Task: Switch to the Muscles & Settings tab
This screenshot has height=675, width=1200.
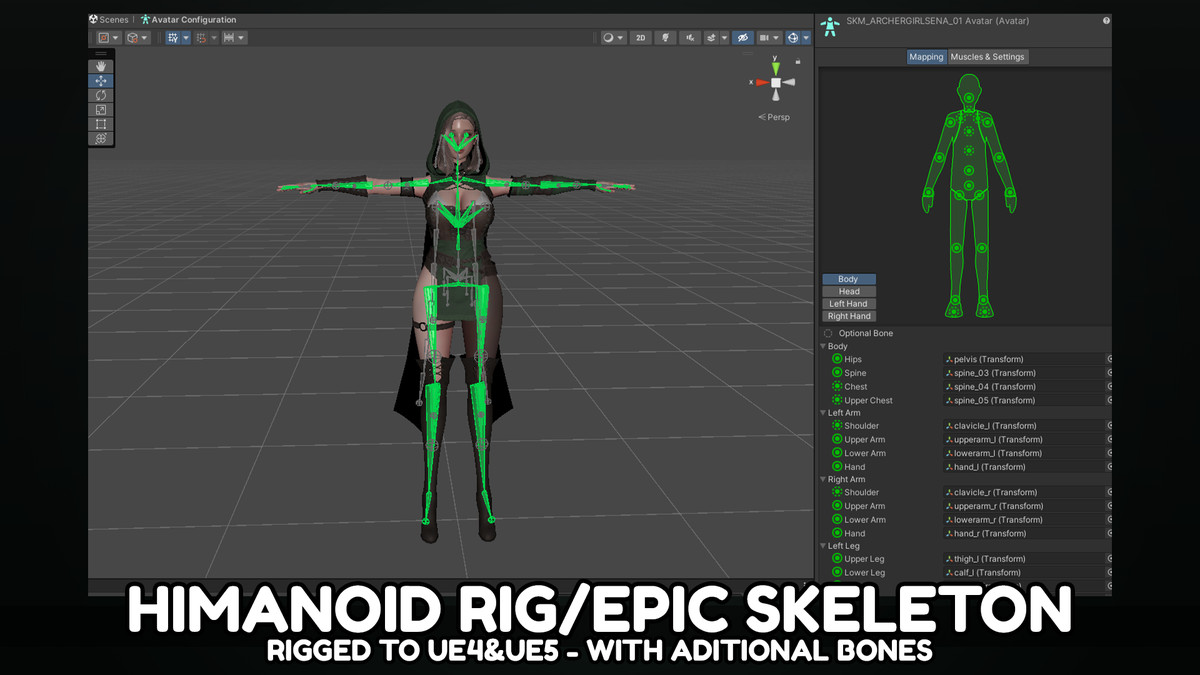Action: 987,57
